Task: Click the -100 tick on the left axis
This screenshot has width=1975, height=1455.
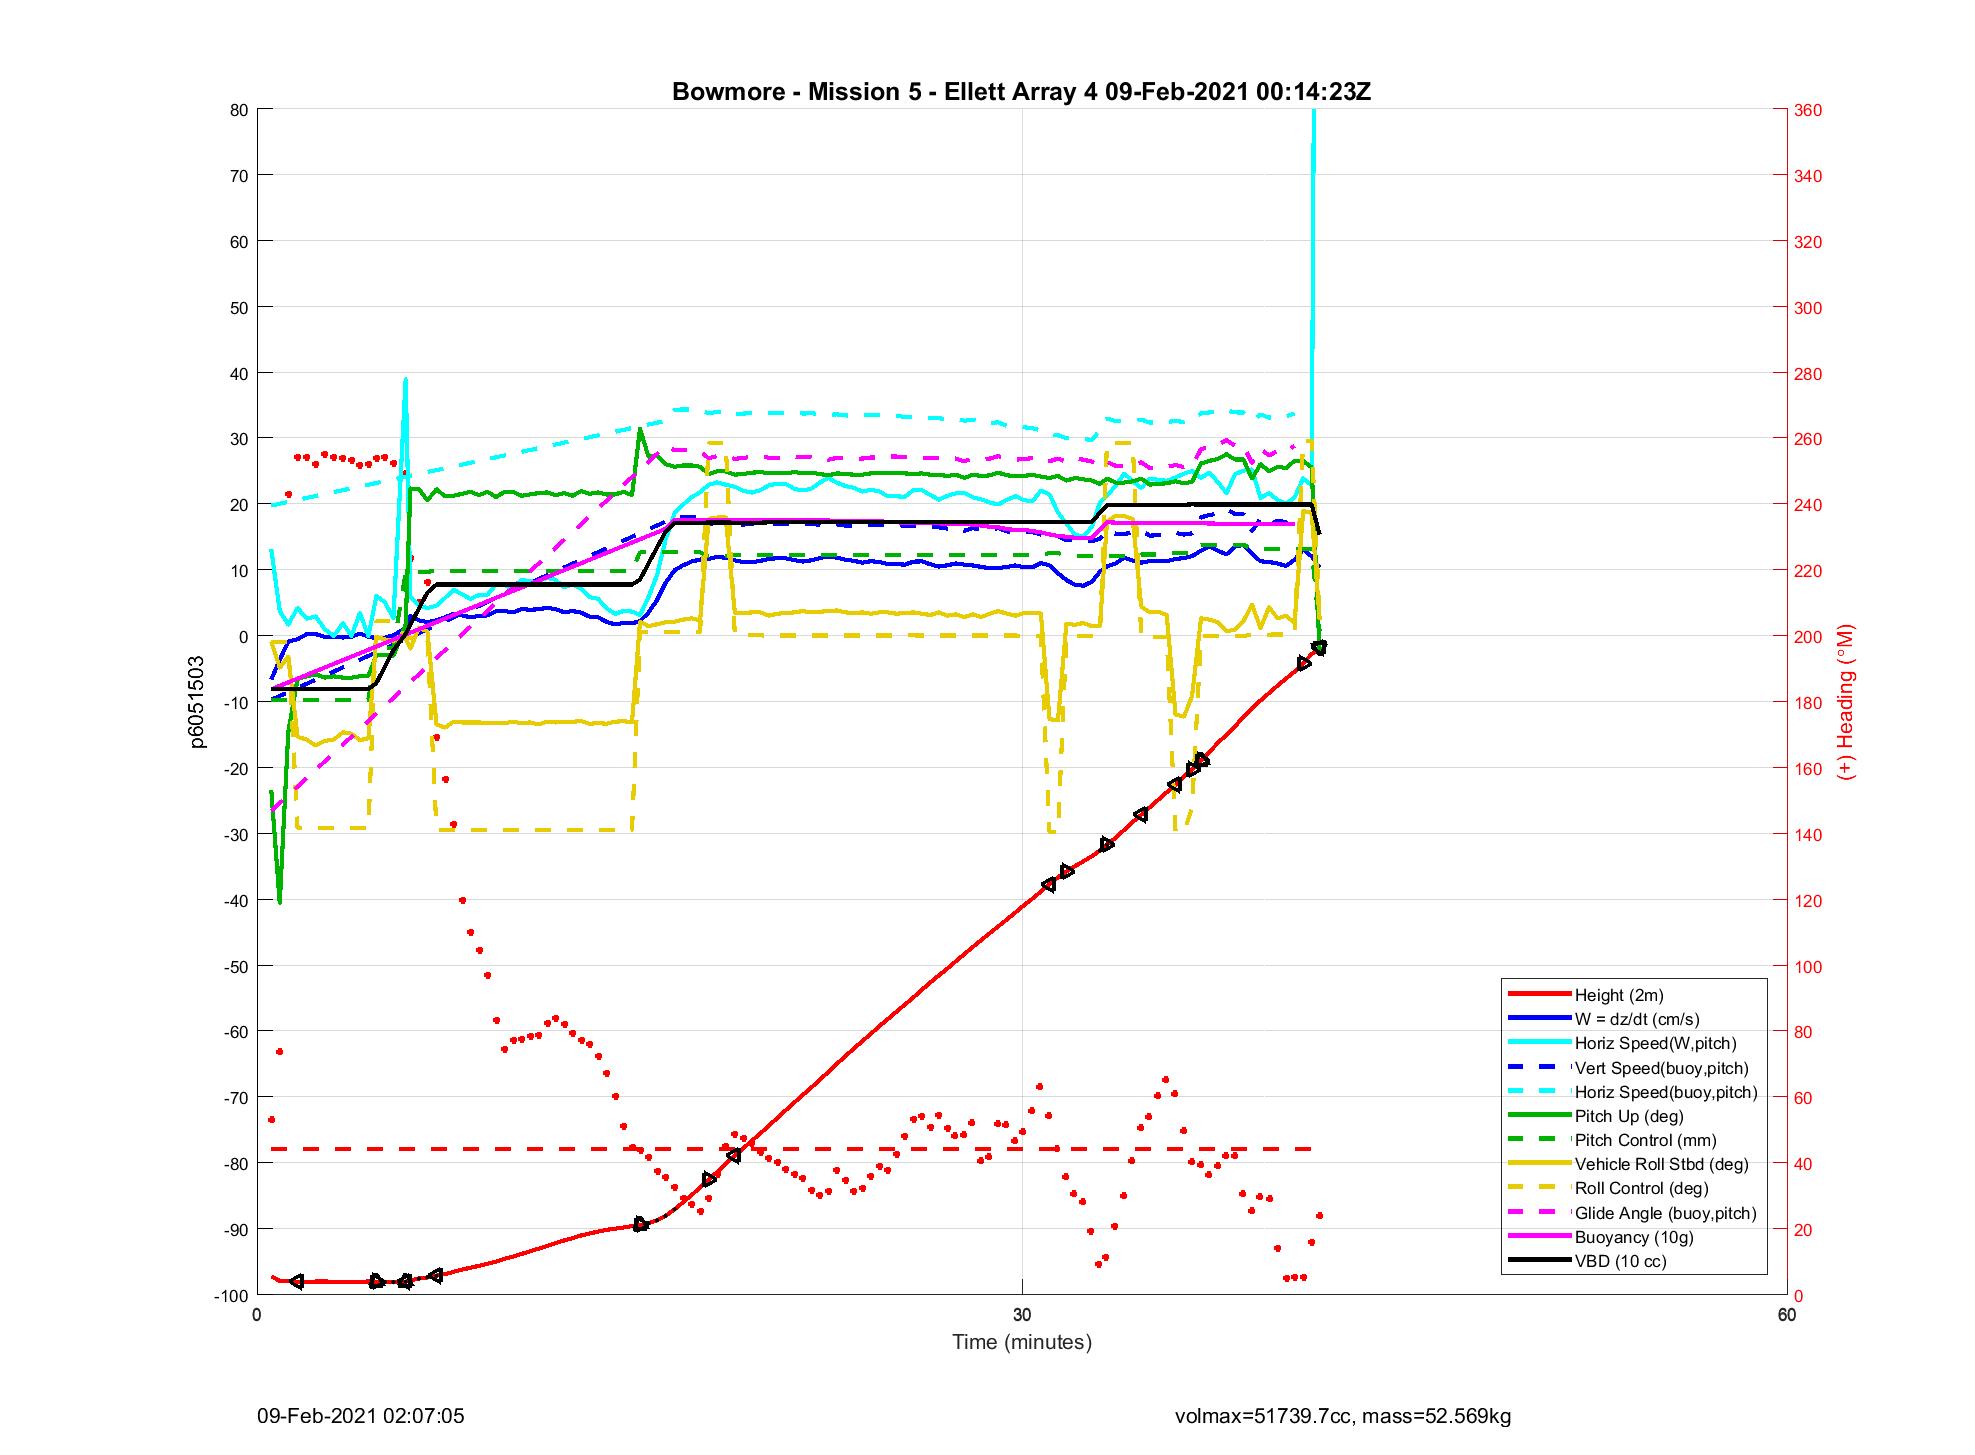Action: [231, 1296]
